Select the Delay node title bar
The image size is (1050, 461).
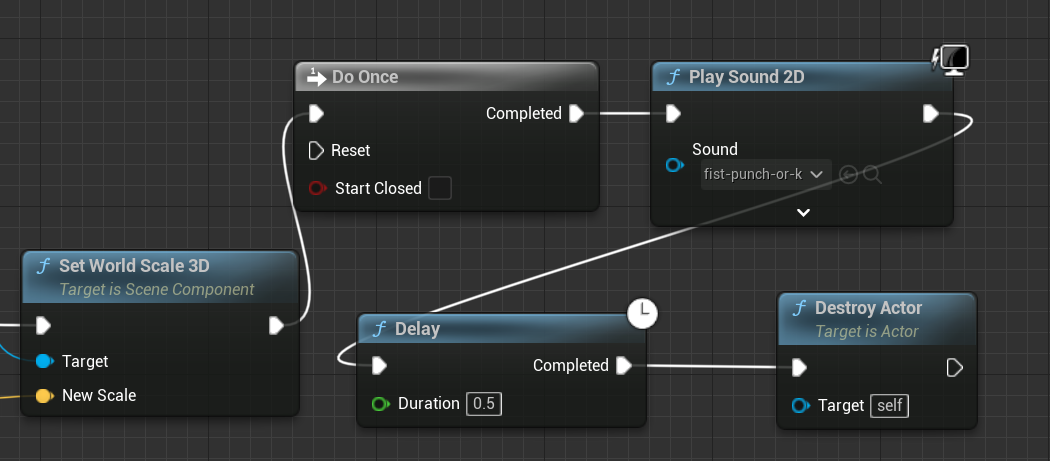[502, 329]
